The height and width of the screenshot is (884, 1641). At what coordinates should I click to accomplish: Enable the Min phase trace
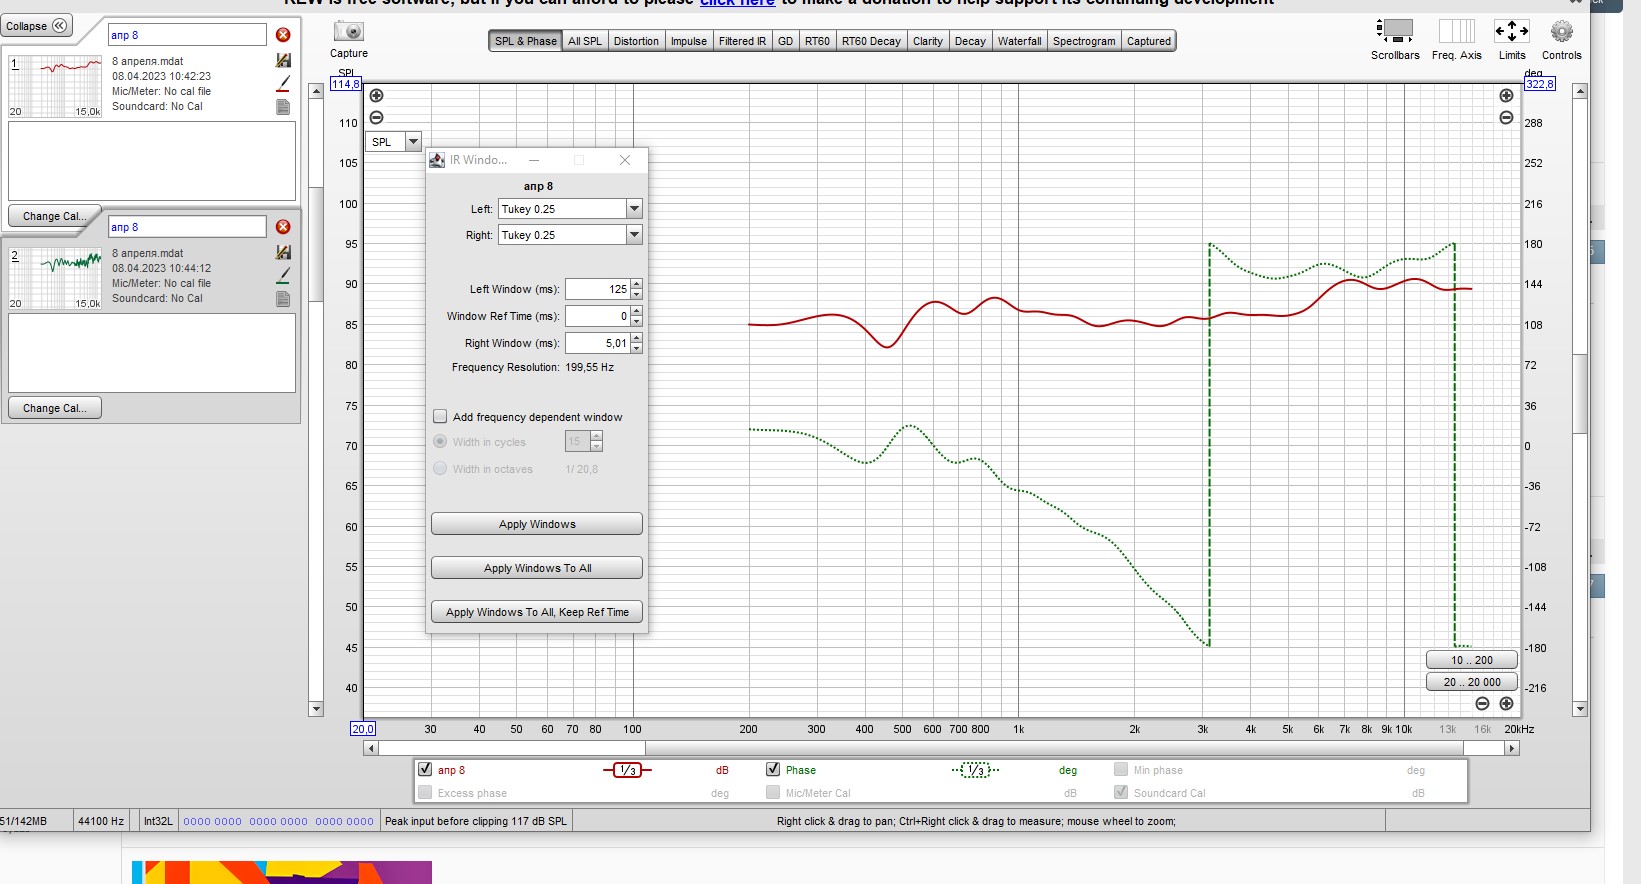click(1121, 769)
